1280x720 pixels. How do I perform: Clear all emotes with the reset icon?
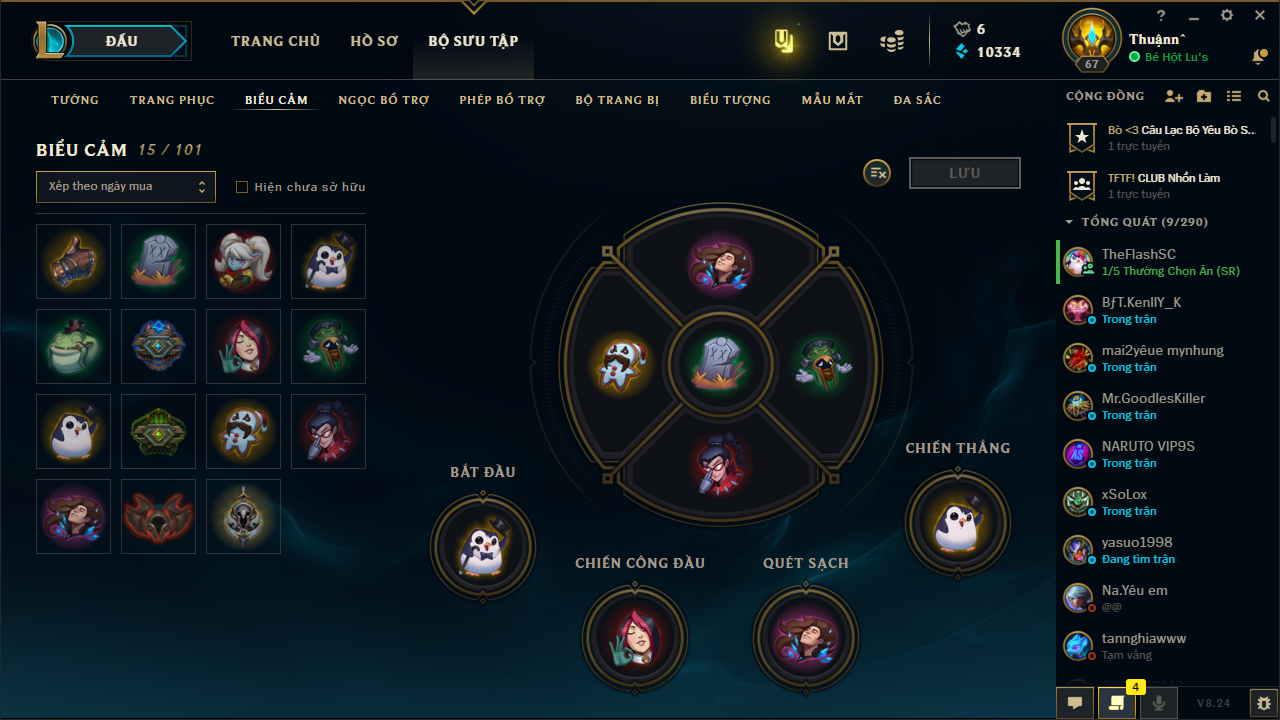tap(877, 173)
